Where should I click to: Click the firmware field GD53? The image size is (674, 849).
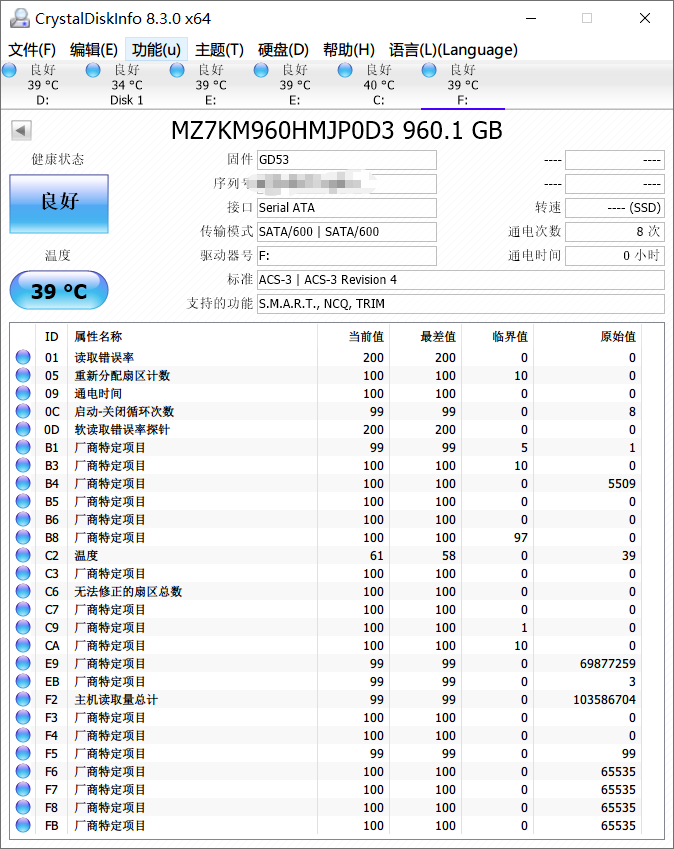(346, 160)
